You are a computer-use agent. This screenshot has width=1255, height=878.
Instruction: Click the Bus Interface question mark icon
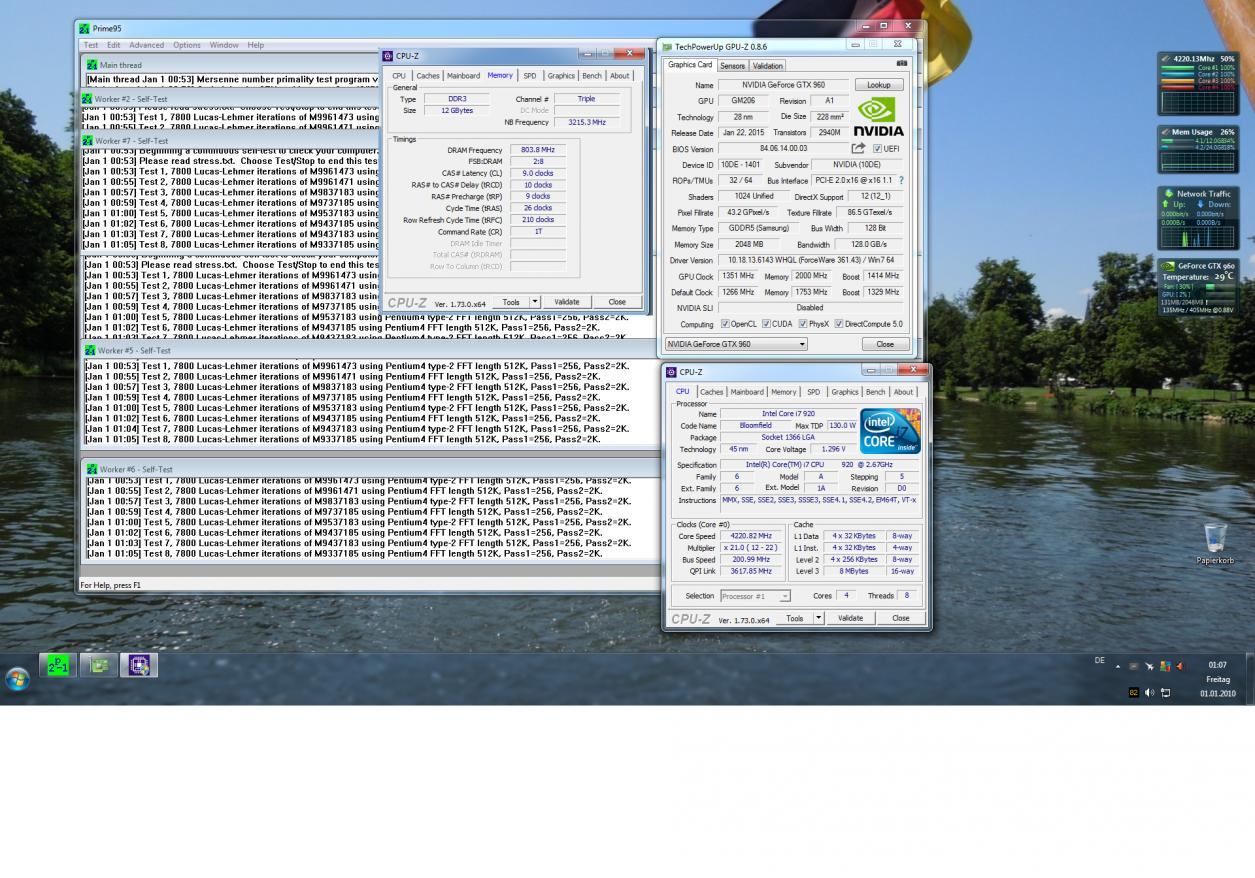(901, 181)
